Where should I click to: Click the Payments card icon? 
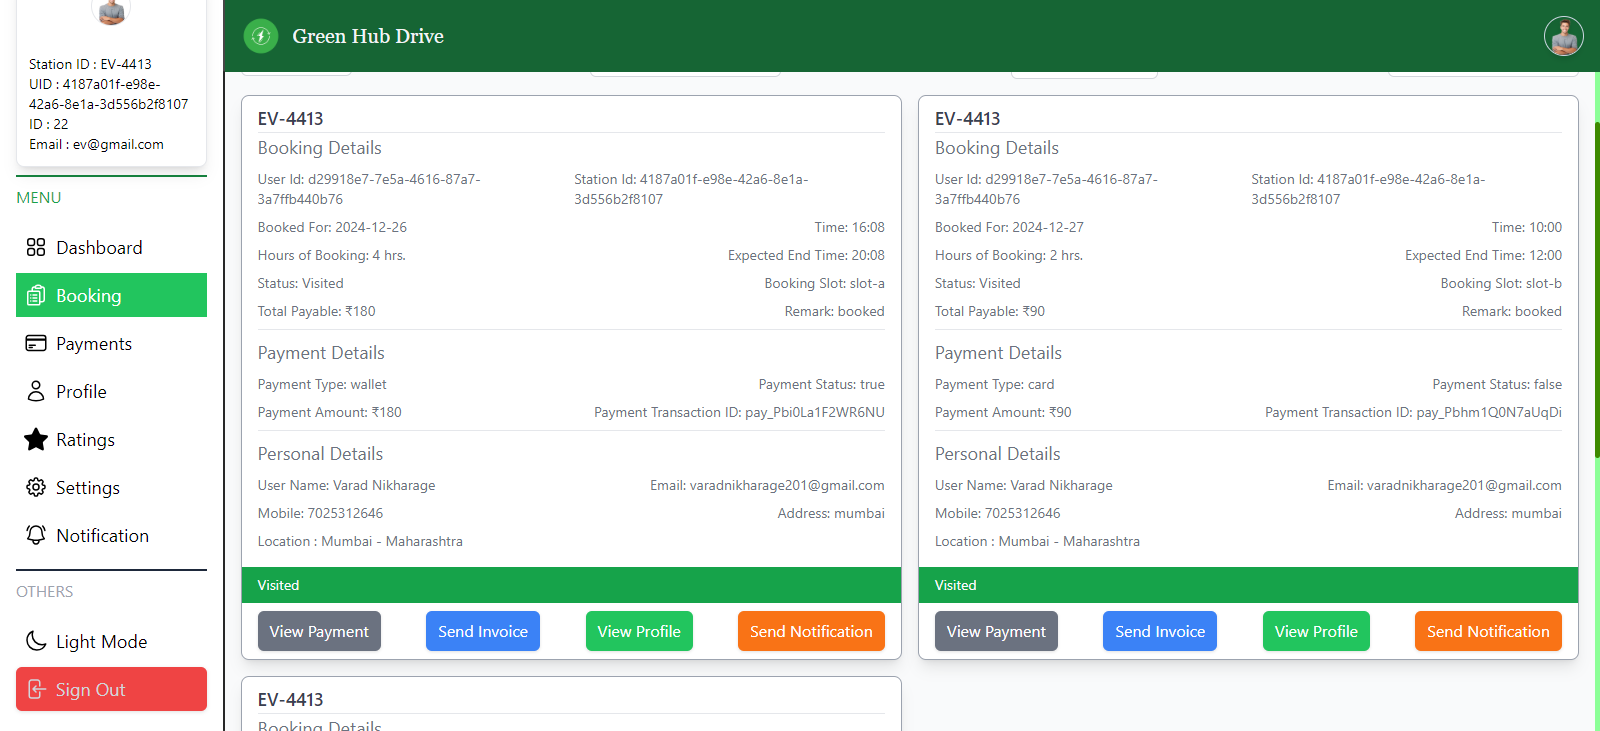[36, 343]
